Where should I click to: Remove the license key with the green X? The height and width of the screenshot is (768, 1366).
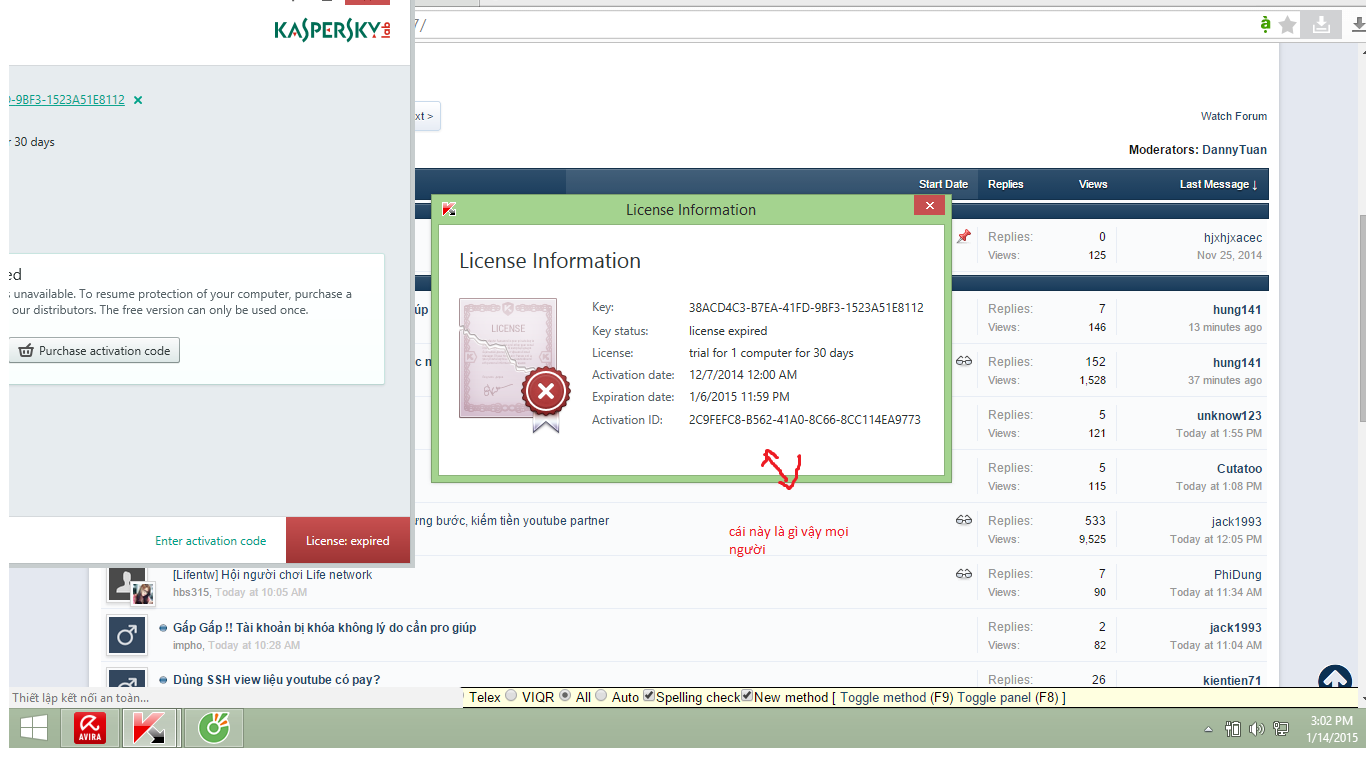tap(138, 100)
